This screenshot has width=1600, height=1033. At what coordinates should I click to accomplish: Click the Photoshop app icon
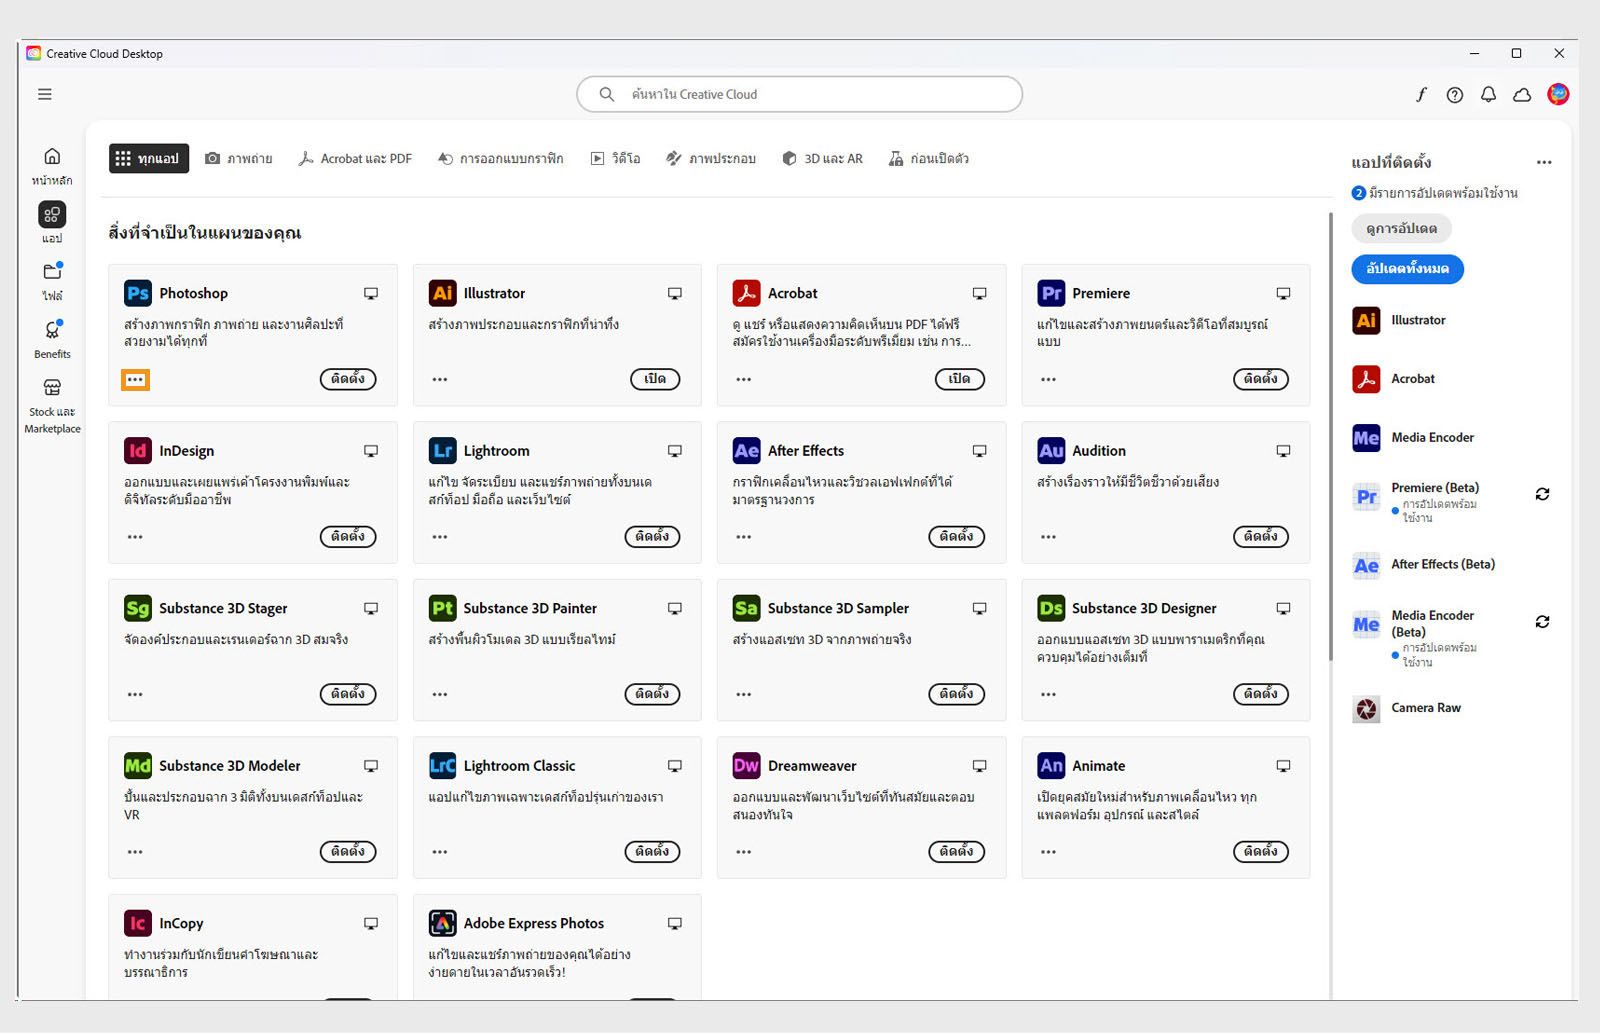[x=138, y=293]
